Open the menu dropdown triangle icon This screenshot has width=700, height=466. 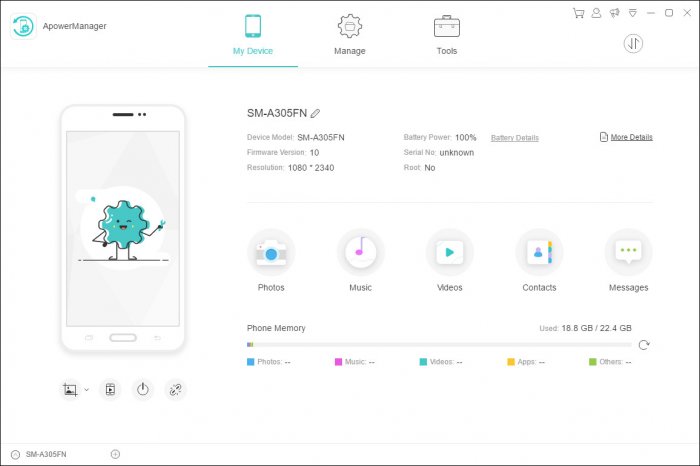point(633,13)
